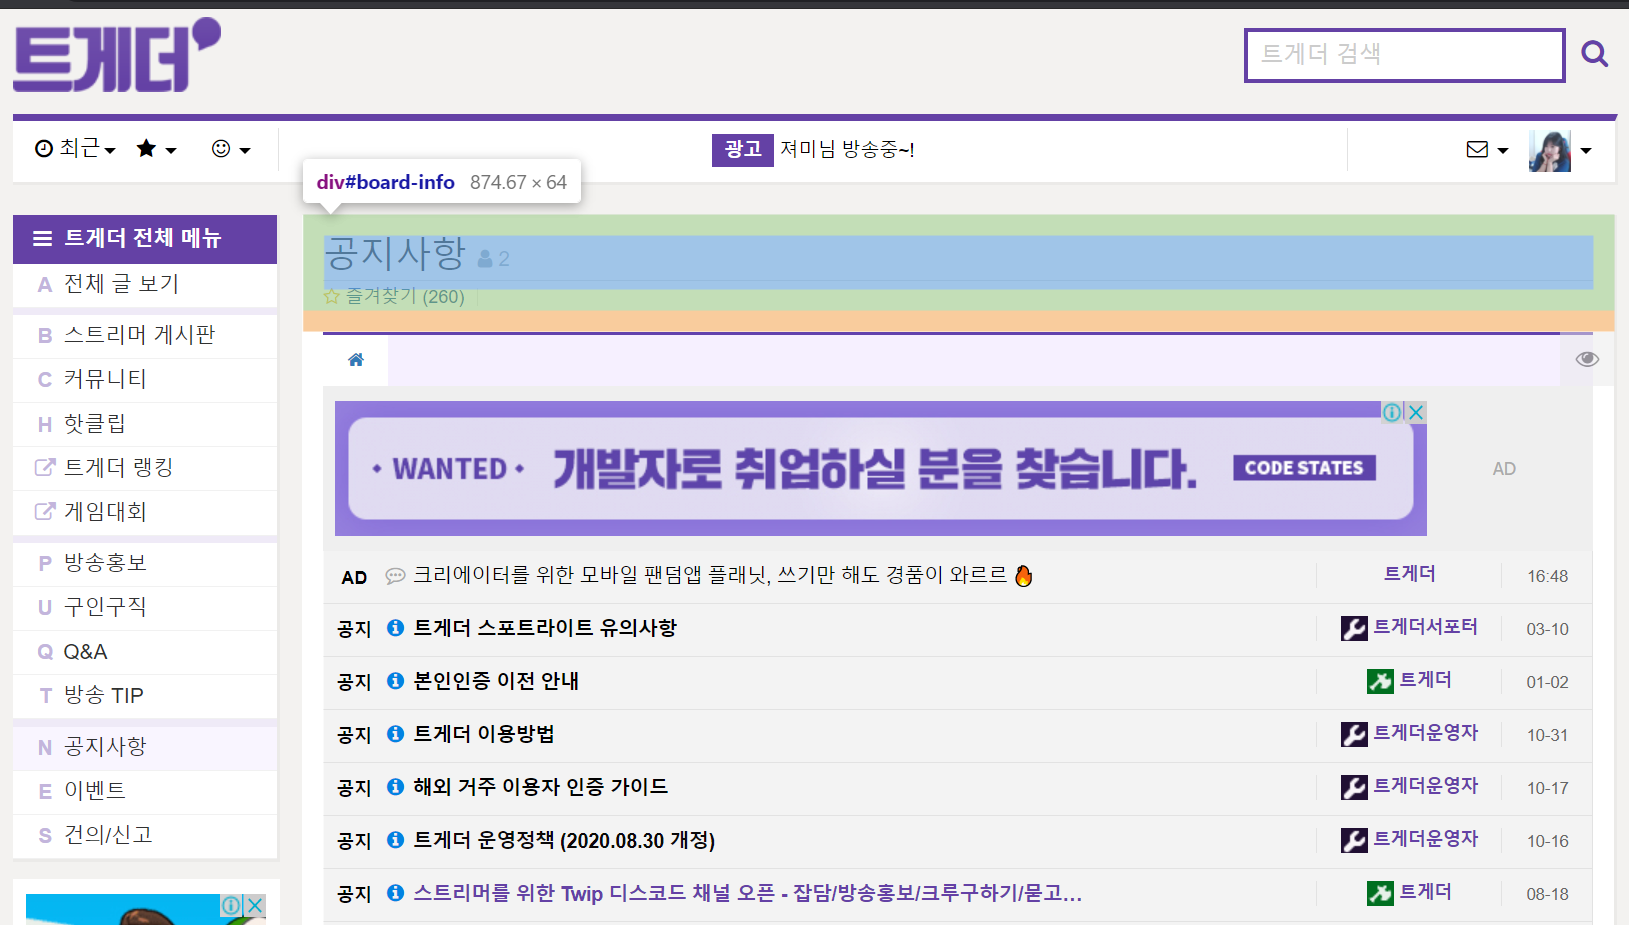Image resolution: width=1629 pixels, height=925 pixels.
Task: Click the search magnifier icon
Action: click(1594, 54)
